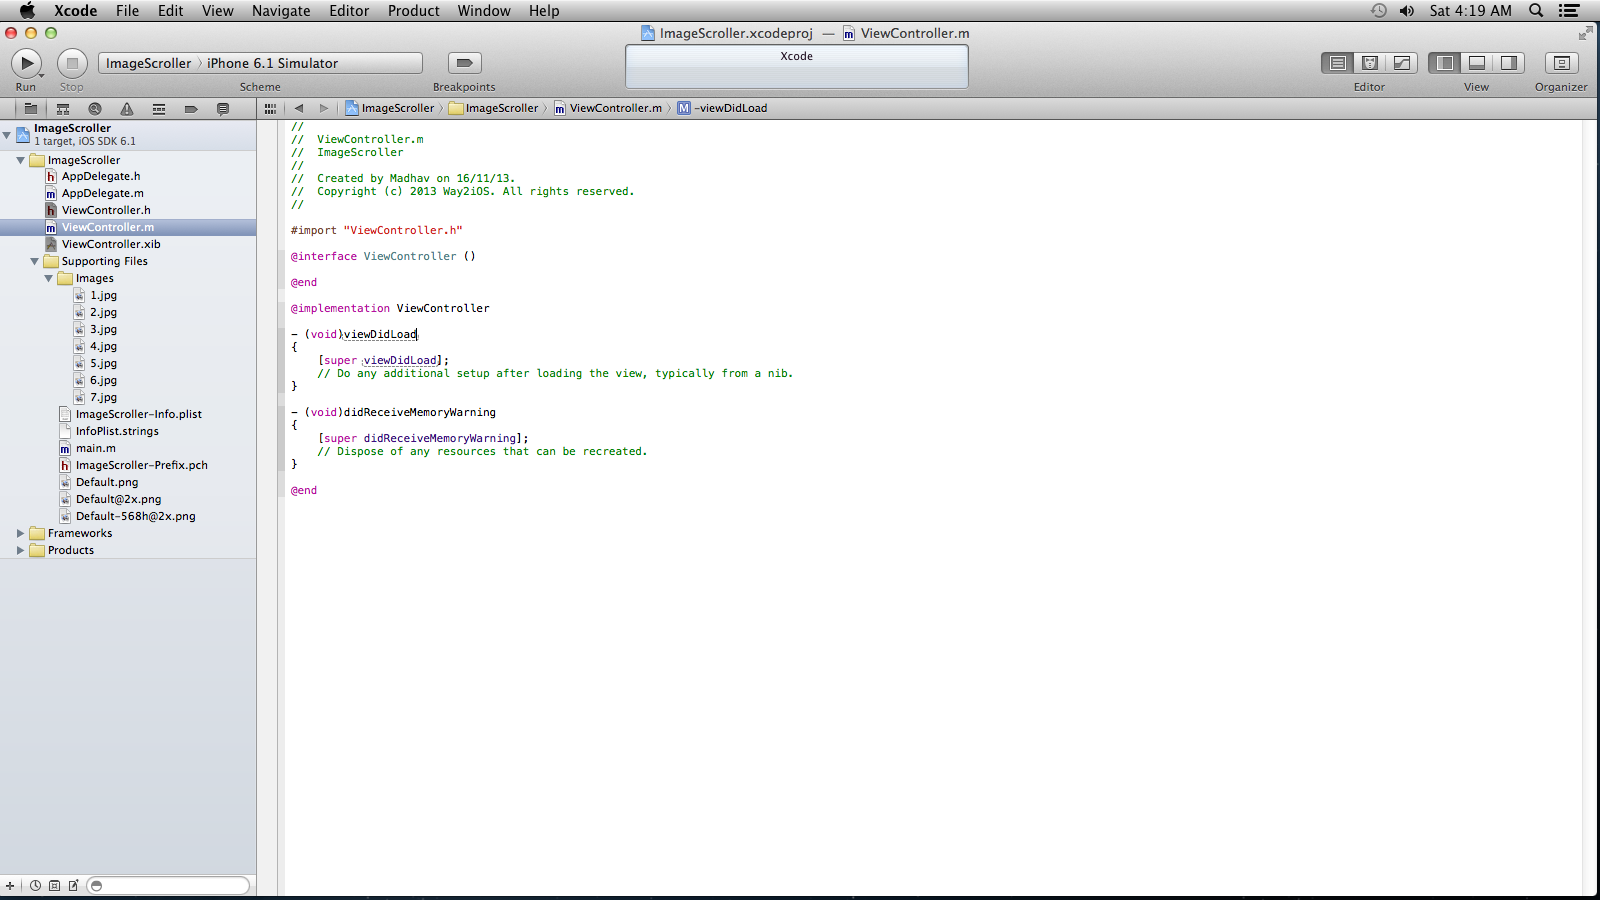The image size is (1600, 900).
Task: Open the Edit menu
Action: pyautogui.click(x=171, y=11)
